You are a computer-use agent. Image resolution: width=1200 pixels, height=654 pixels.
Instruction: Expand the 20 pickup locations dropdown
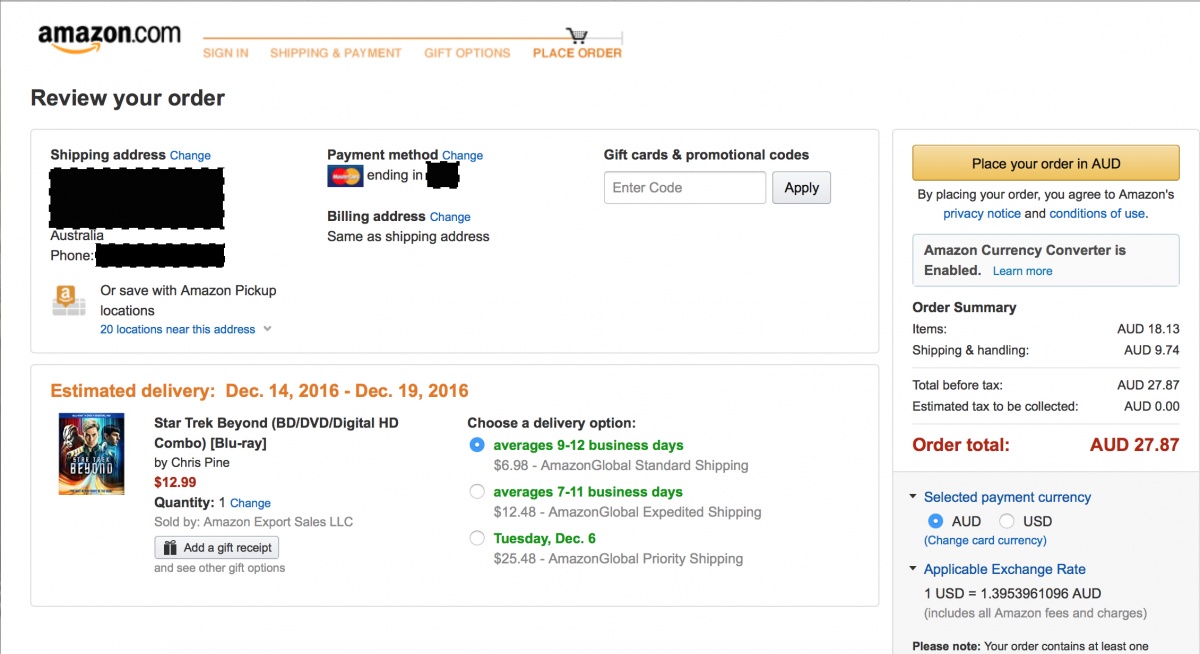267,329
